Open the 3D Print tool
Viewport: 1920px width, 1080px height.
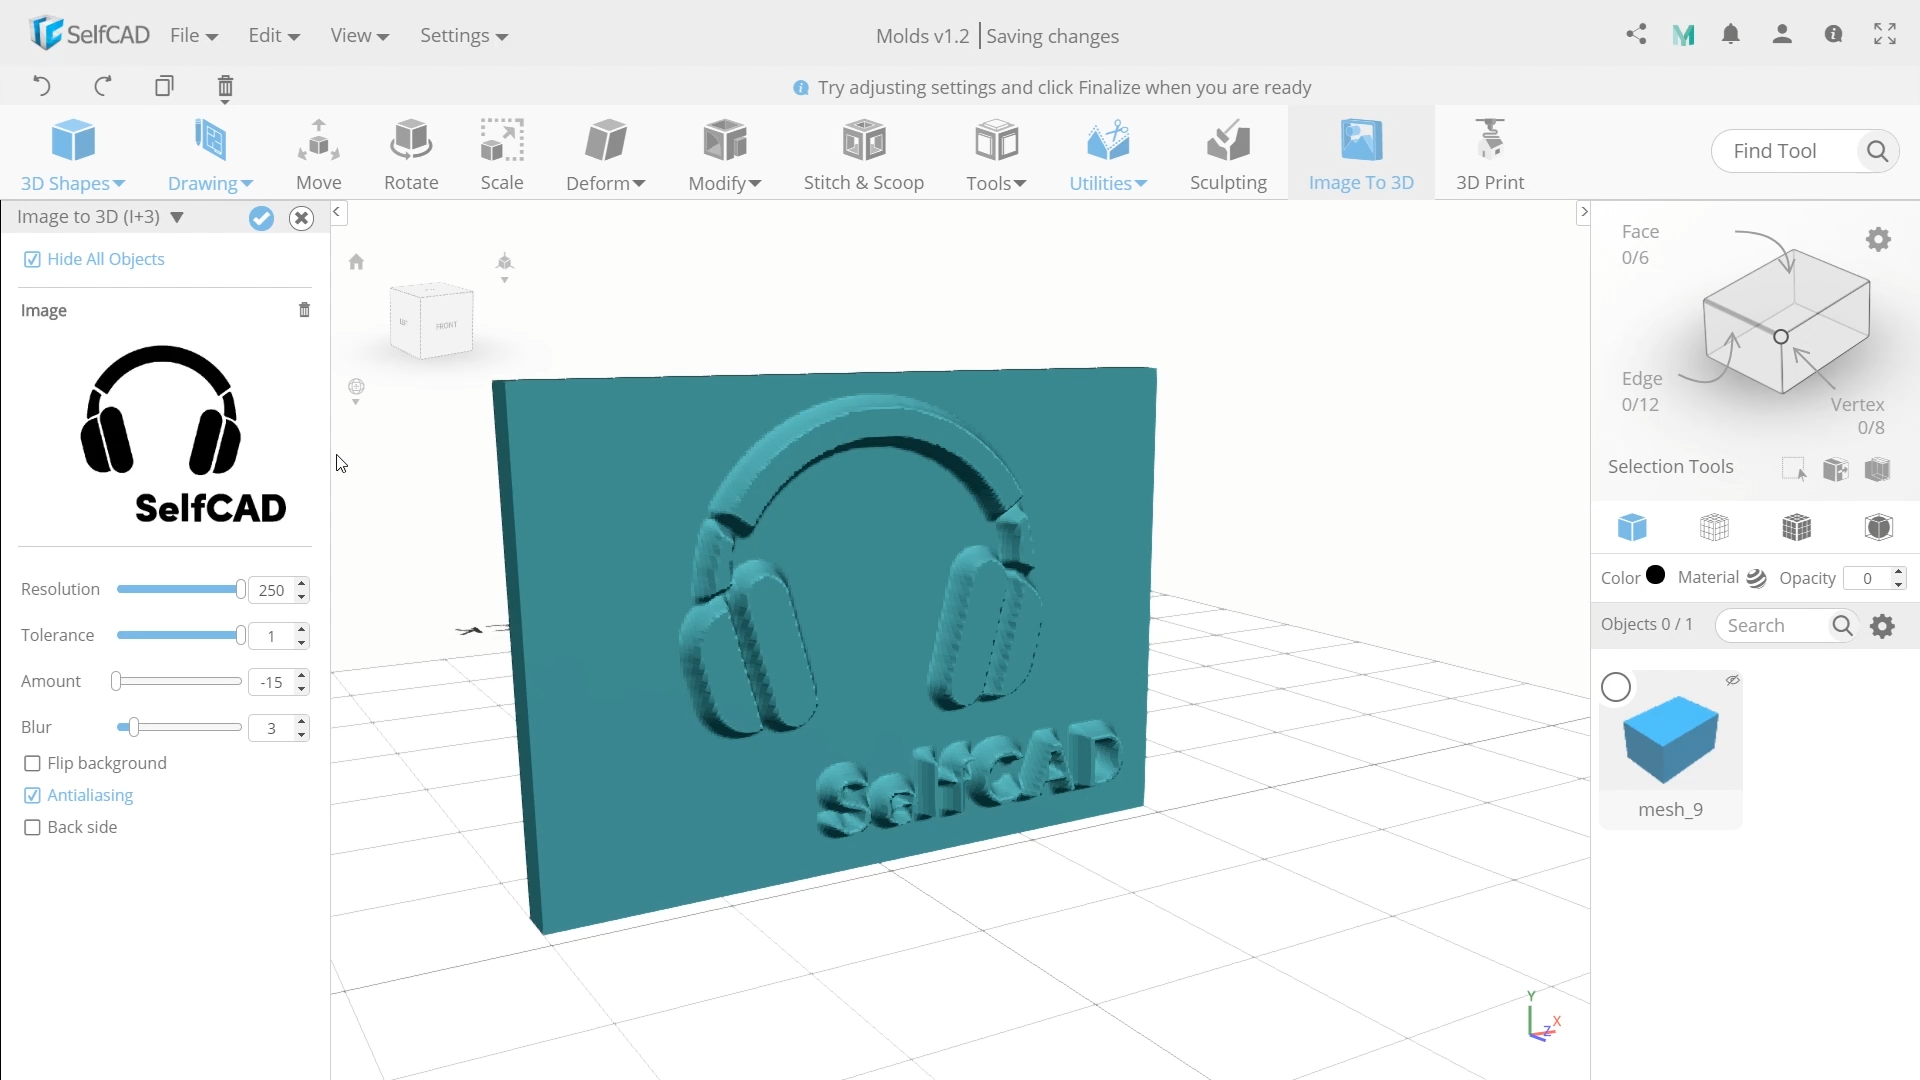(1490, 154)
